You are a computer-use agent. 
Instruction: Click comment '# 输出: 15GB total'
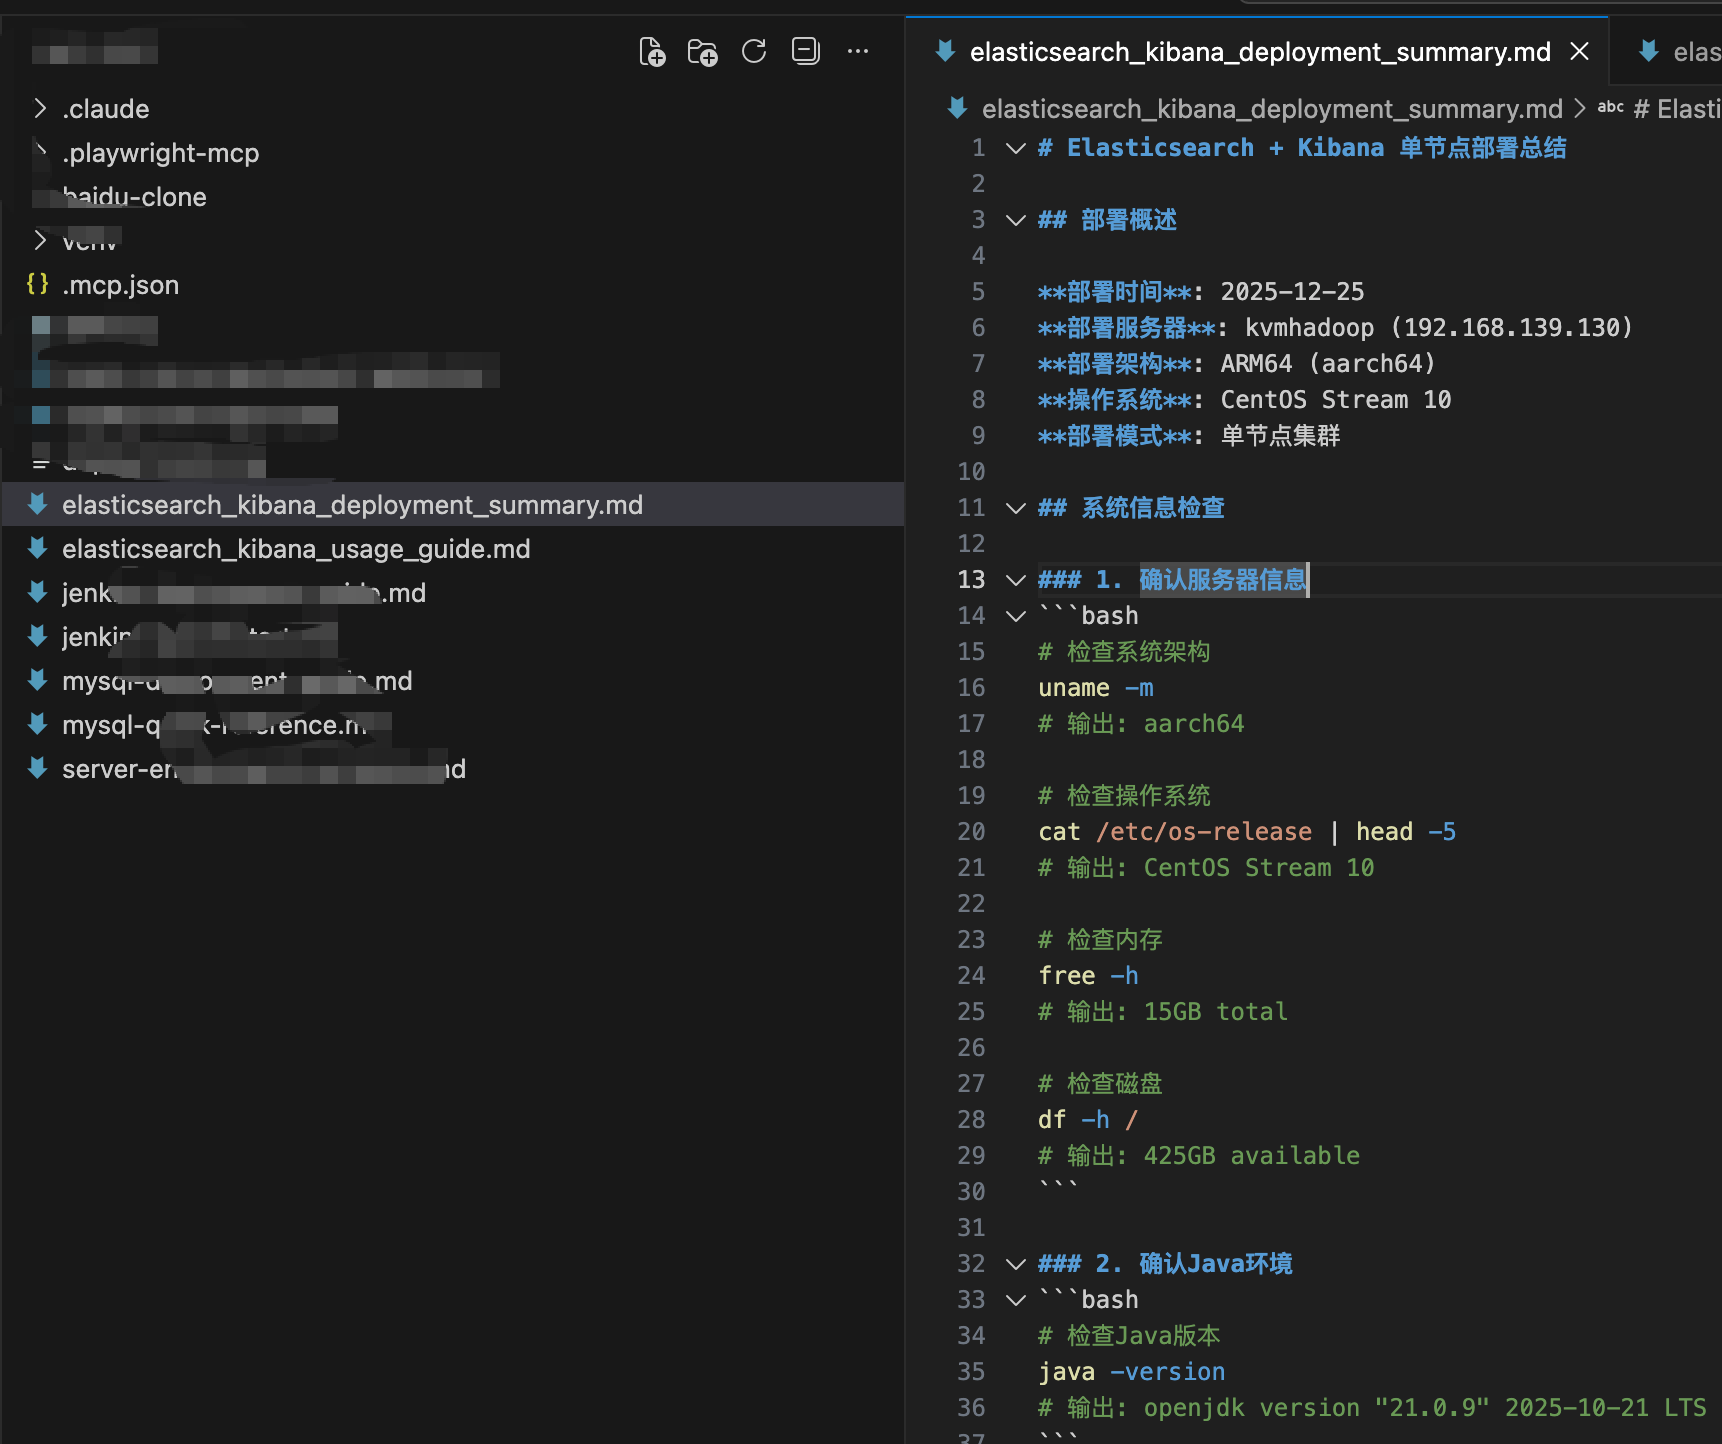[x=1163, y=1012]
